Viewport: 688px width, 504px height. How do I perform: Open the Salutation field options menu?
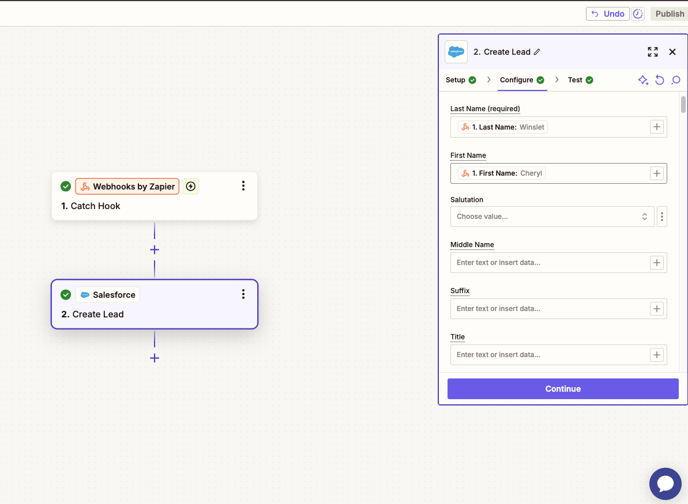(662, 216)
